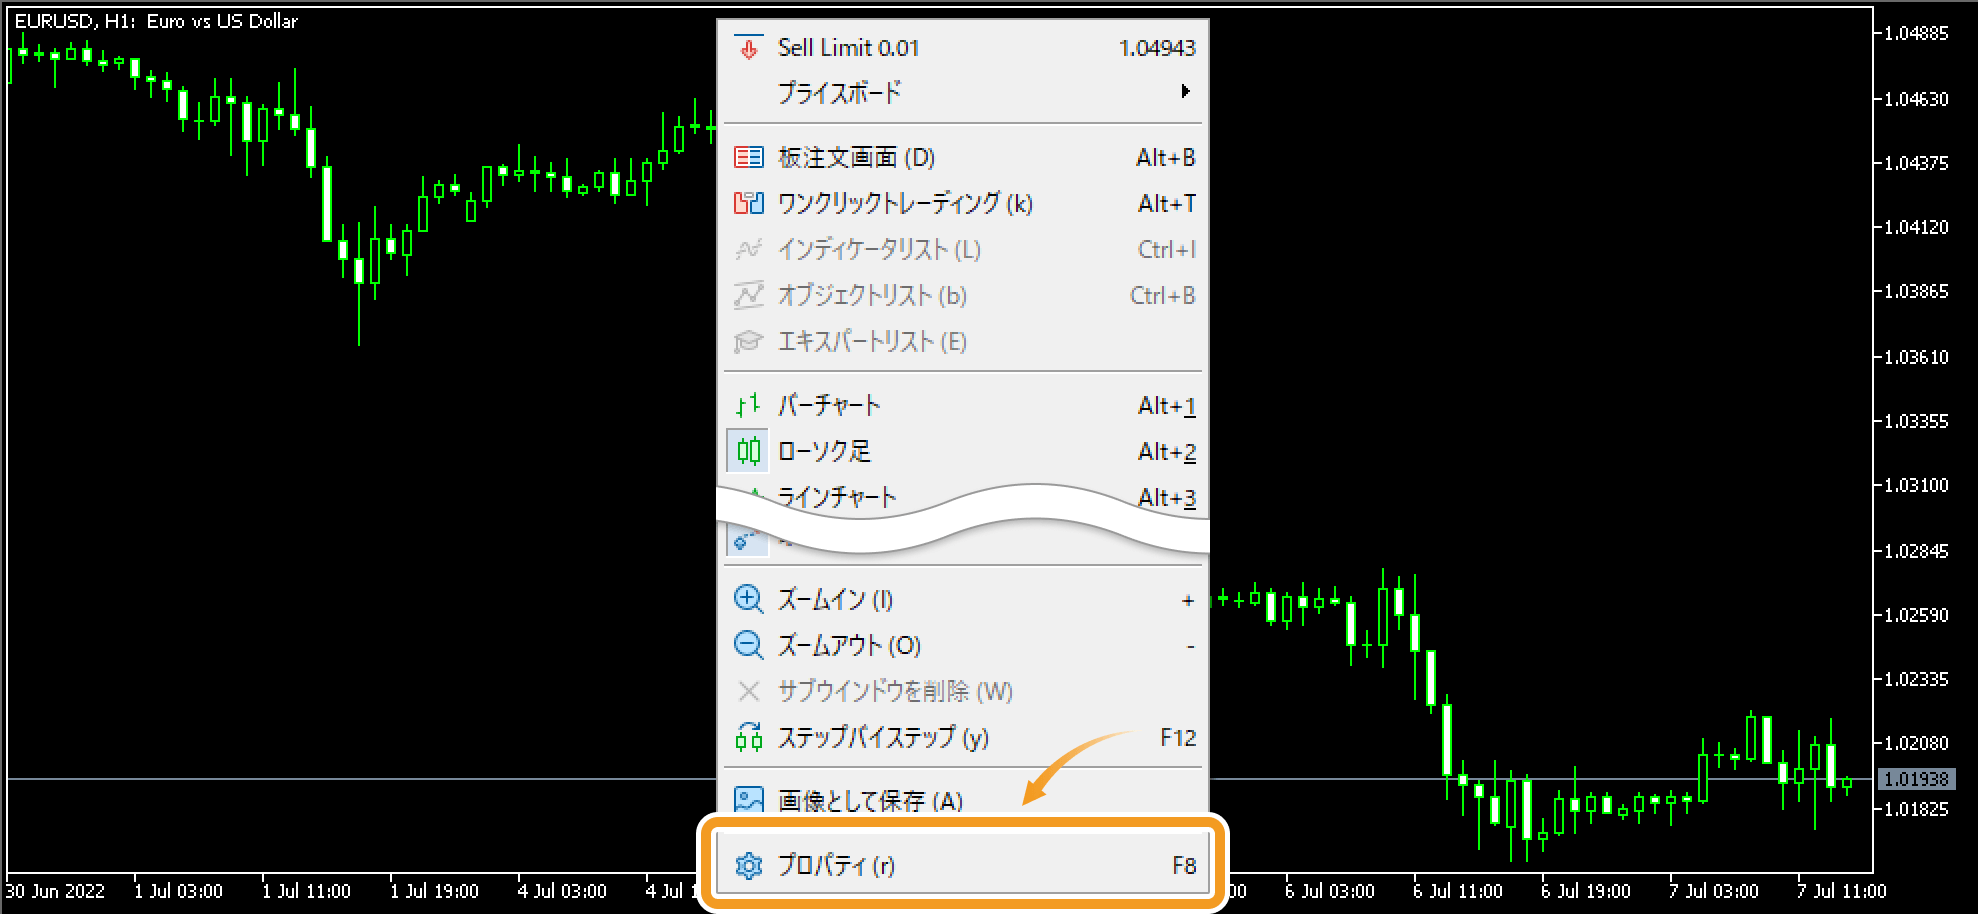This screenshot has height=914, width=1978.
Task: Expand the プライスボード submenu arrow
Action: pos(1185,92)
